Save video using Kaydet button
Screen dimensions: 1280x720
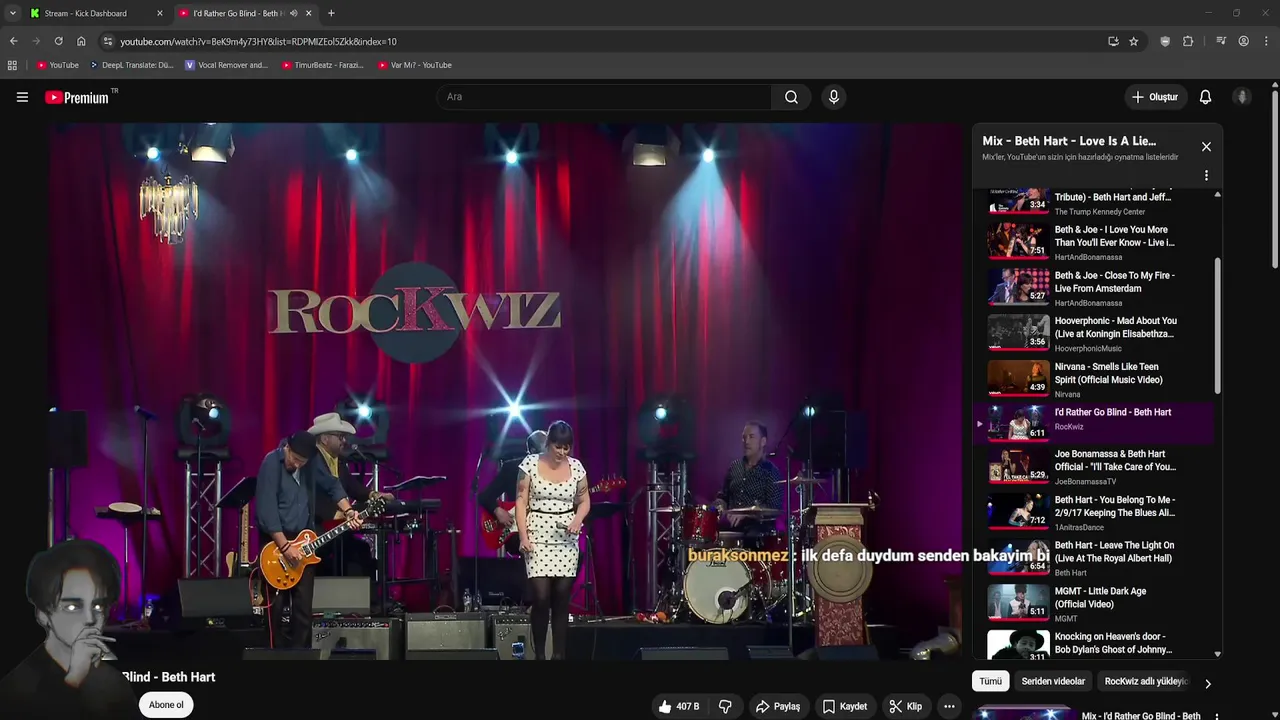pos(845,706)
